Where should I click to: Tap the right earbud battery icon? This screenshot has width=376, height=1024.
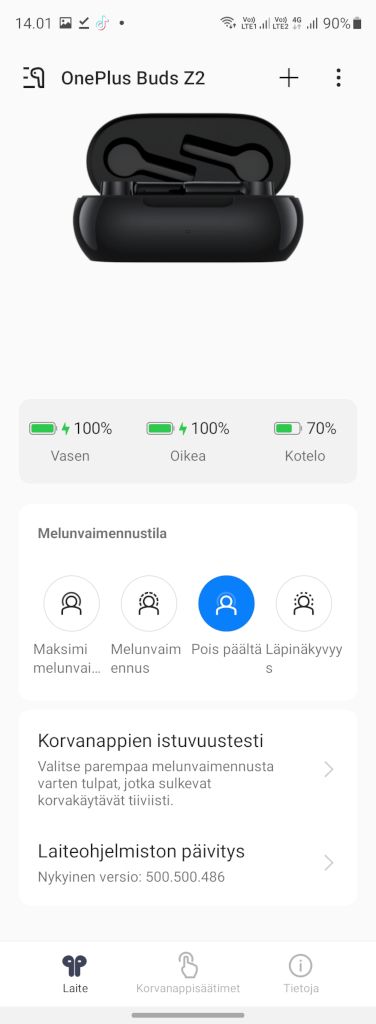(161, 428)
